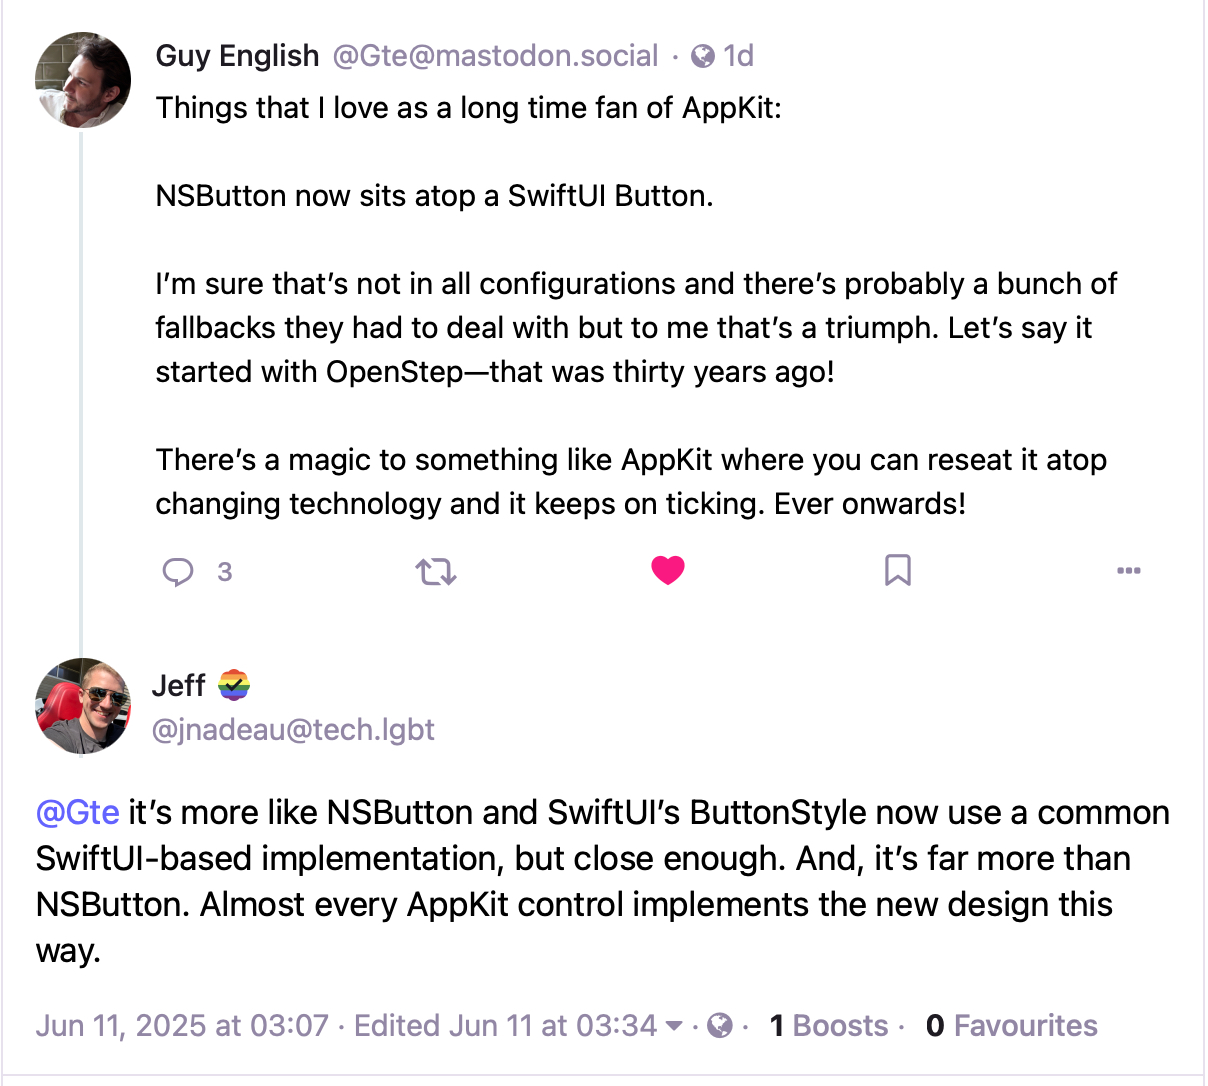Image resolution: width=1208 pixels, height=1086 pixels.
Task: Boost Guy English's post
Action: point(436,572)
